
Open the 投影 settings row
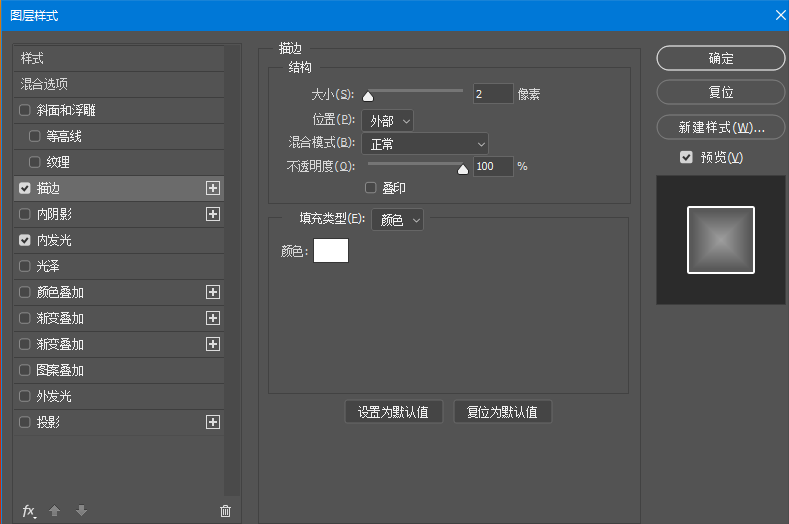(x=119, y=422)
